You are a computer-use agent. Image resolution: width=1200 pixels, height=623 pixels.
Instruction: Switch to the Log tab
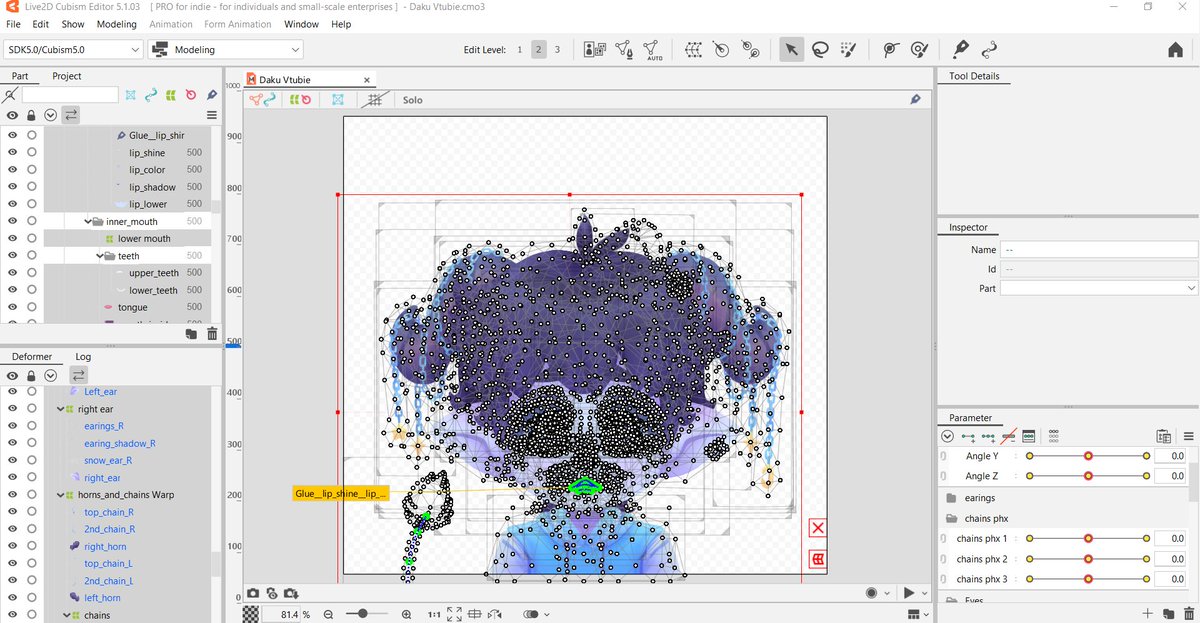pos(83,356)
